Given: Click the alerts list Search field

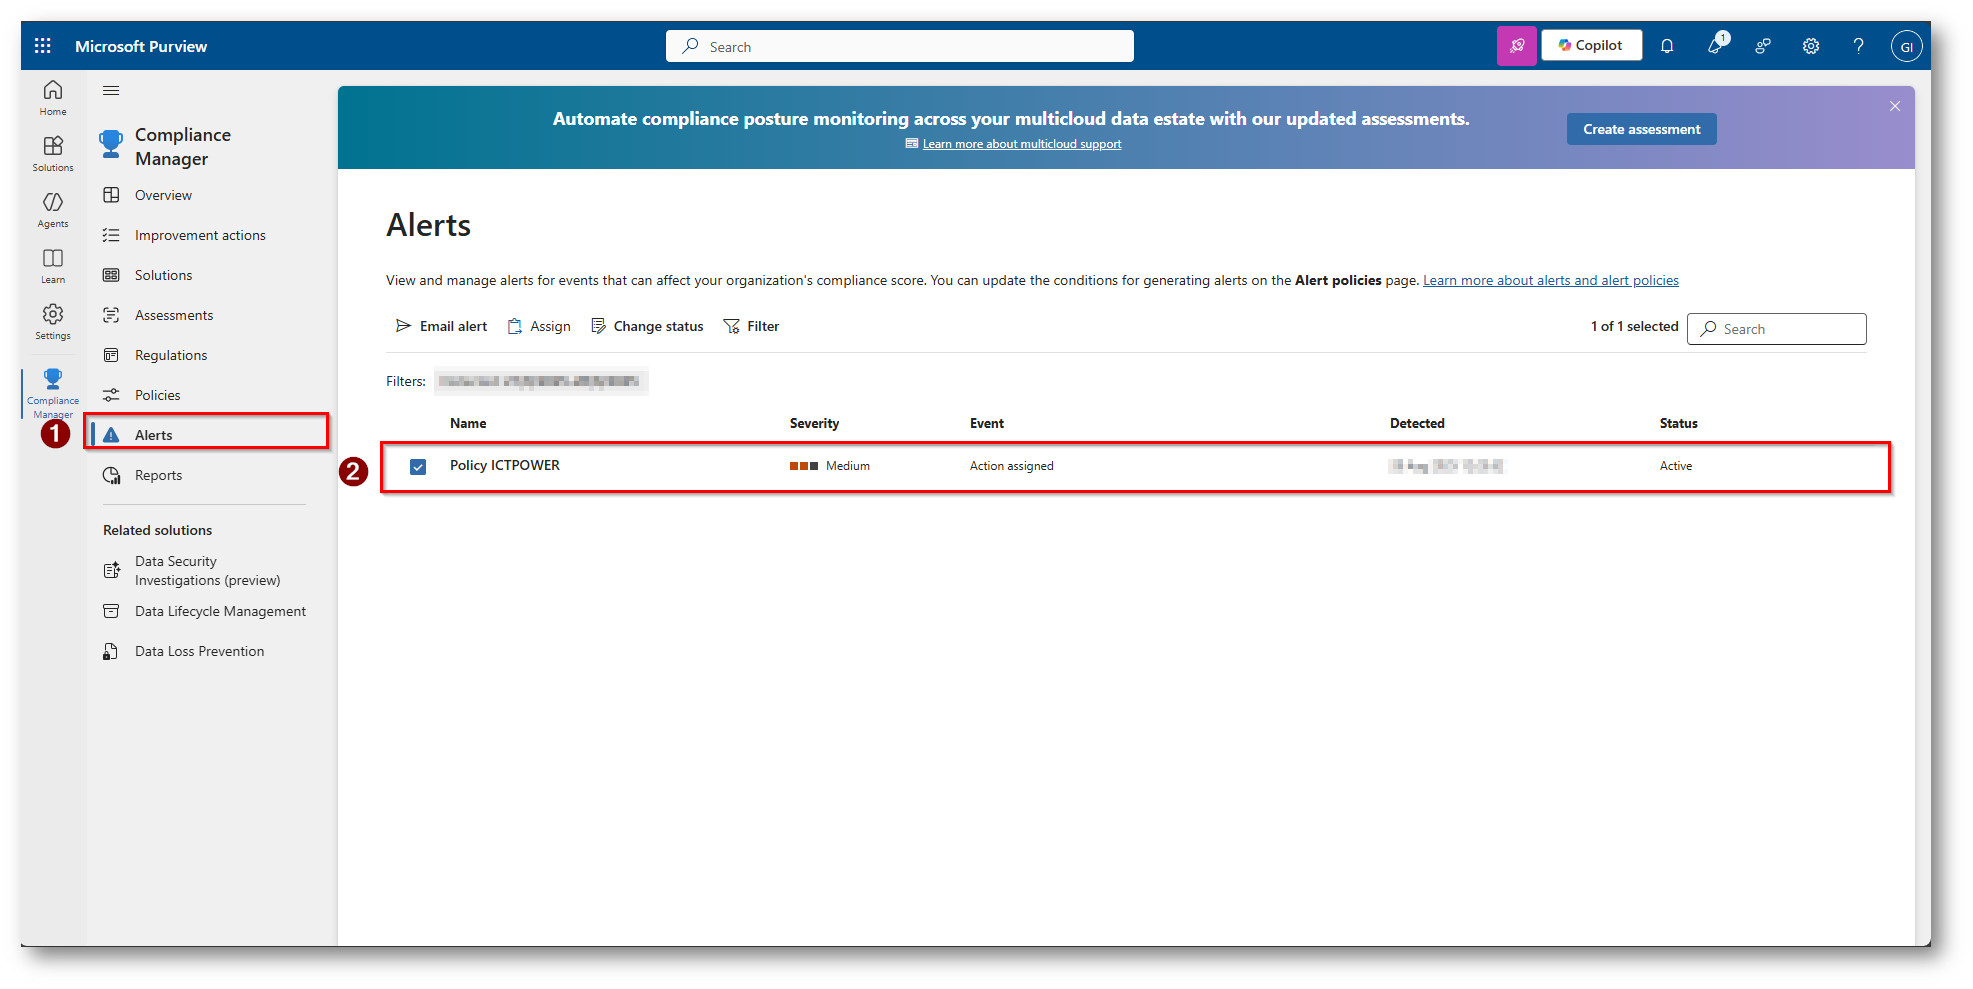Looking at the screenshot, I should tap(1777, 329).
